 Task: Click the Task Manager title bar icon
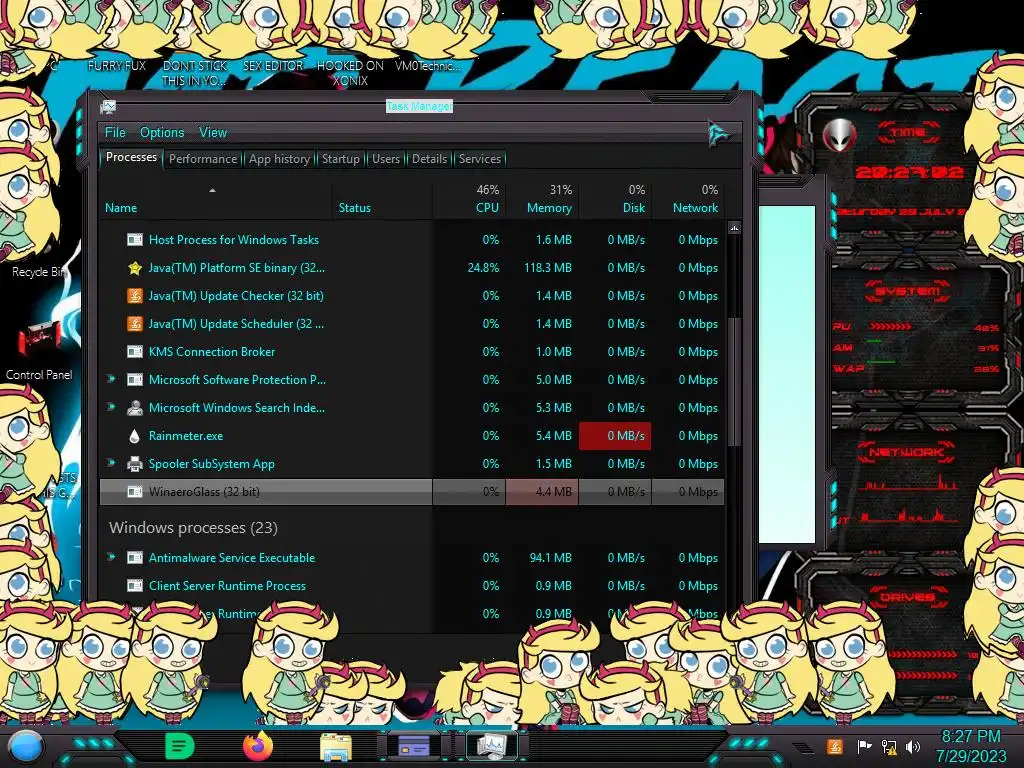(x=108, y=106)
